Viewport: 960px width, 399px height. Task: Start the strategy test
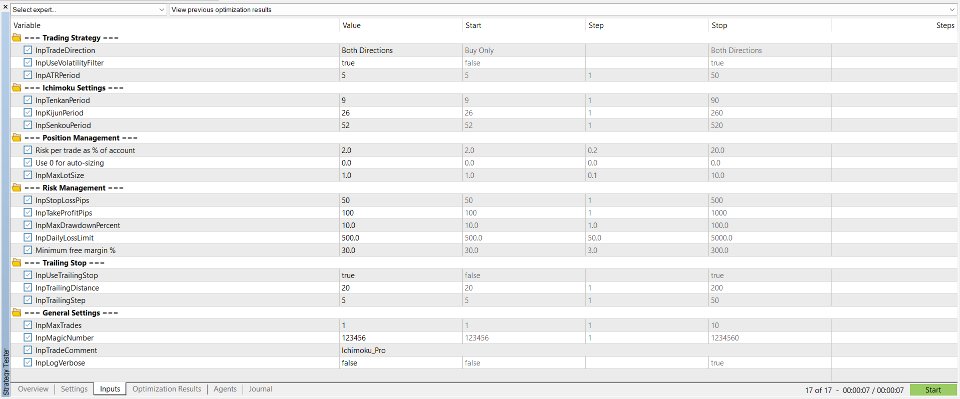coord(933,390)
